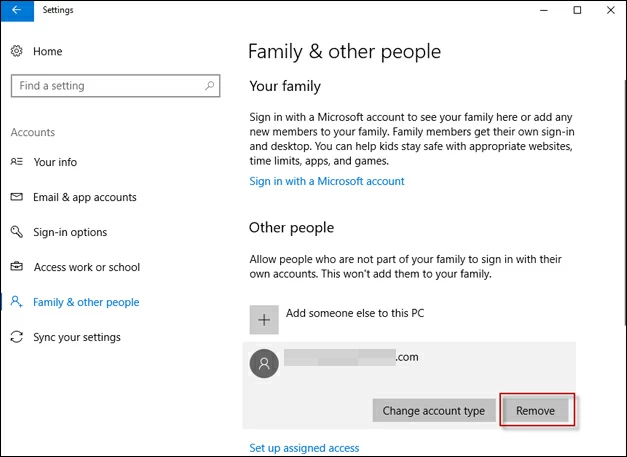Click the Access work or school briefcase icon
The image size is (627, 457).
point(16,267)
